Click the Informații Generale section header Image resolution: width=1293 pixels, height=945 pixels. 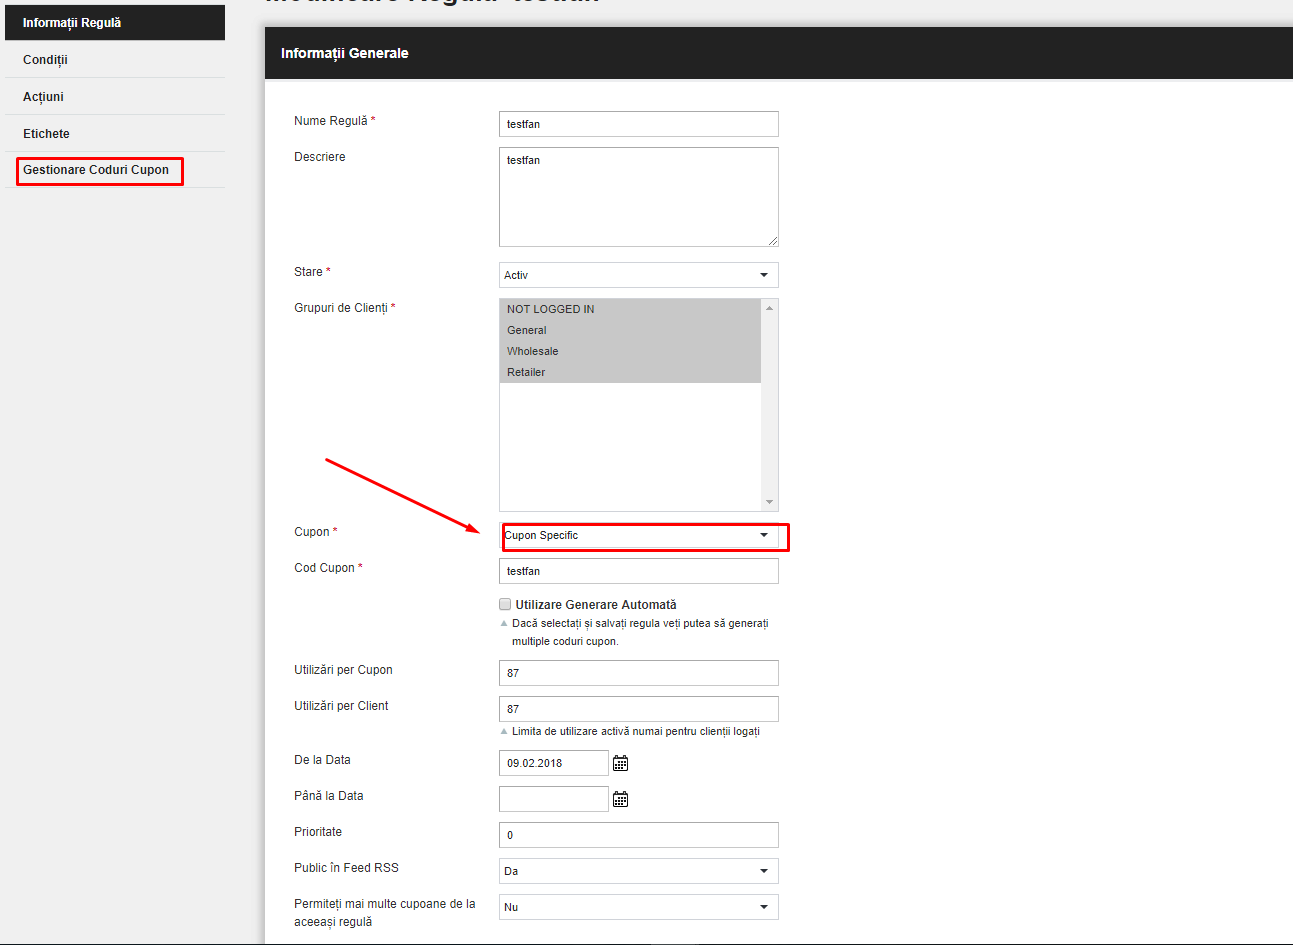click(x=779, y=53)
